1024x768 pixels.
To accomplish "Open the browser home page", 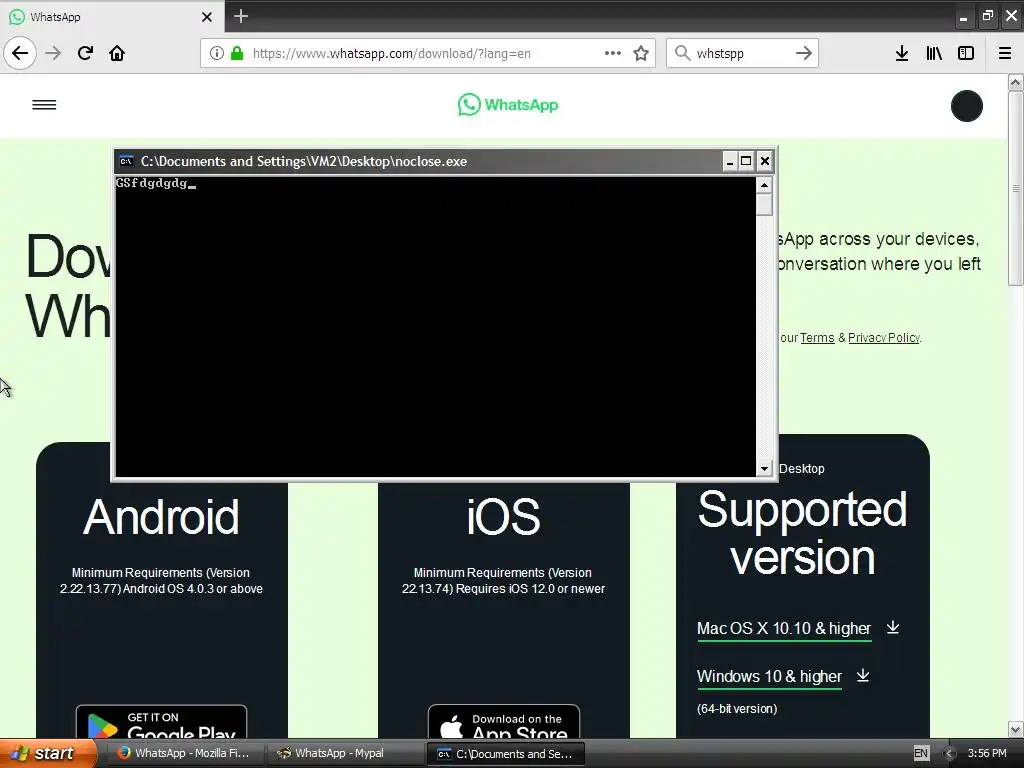I will coord(117,53).
